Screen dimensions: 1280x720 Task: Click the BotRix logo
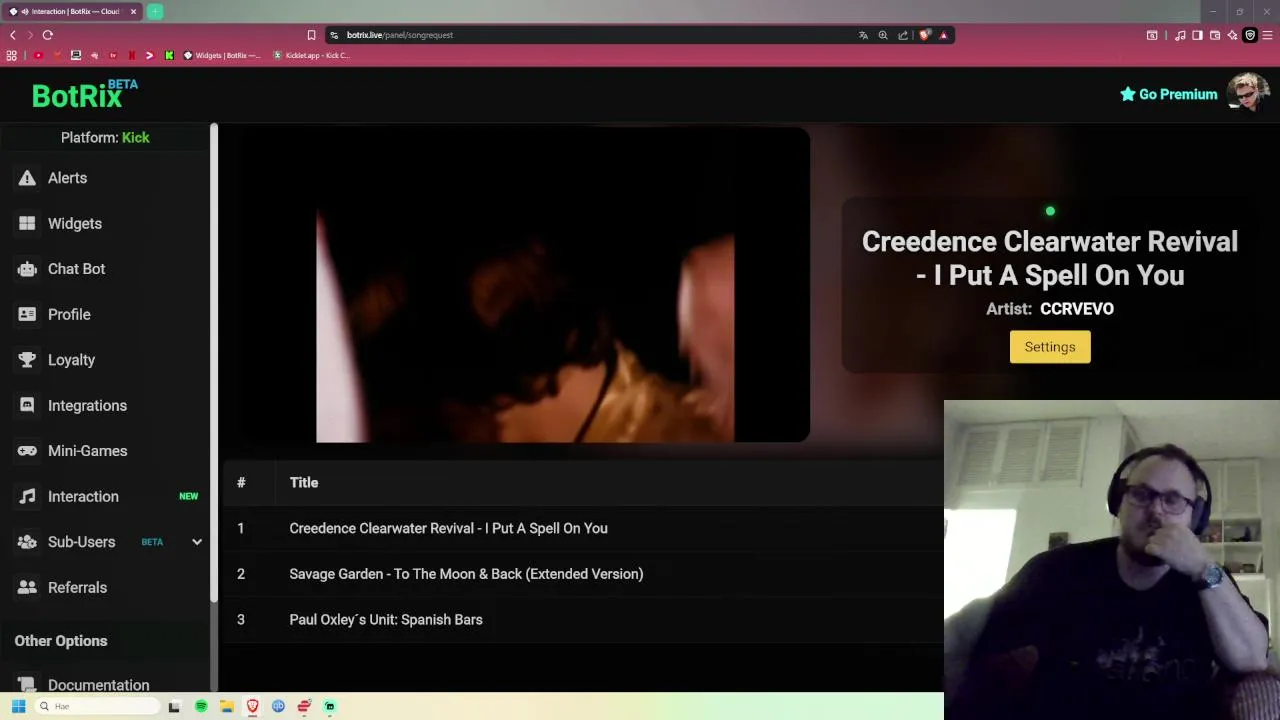[84, 94]
